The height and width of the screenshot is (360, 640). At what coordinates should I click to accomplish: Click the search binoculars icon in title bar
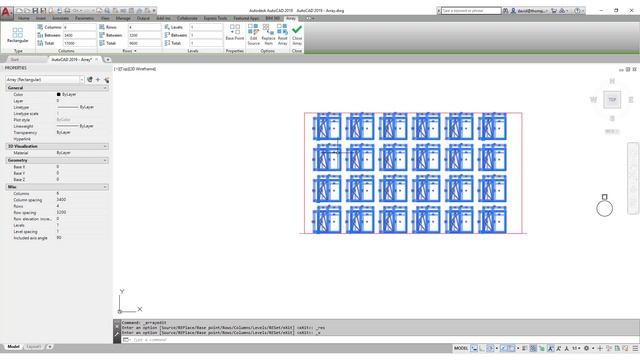[x=505, y=11]
